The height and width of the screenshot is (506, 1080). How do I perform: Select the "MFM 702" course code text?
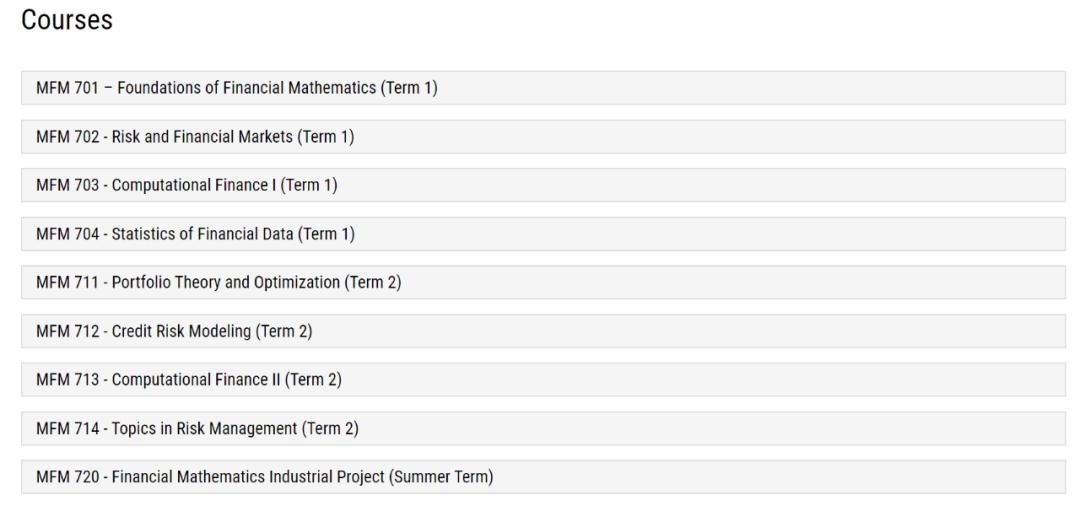point(63,136)
